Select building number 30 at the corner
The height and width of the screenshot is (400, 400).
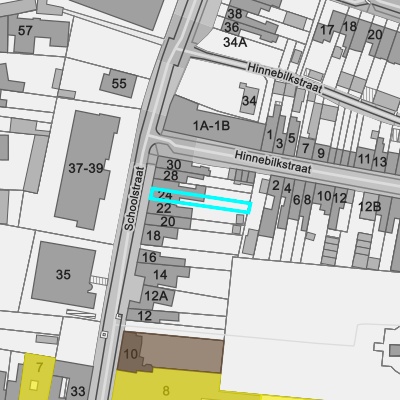click(x=174, y=164)
